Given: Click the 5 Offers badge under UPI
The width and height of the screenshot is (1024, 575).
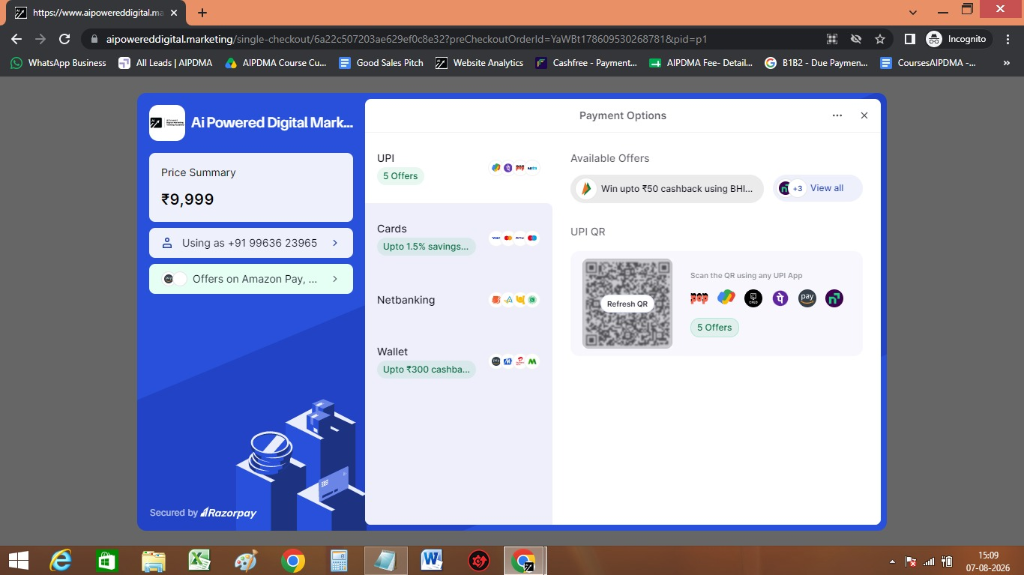Looking at the screenshot, I should click(x=400, y=176).
